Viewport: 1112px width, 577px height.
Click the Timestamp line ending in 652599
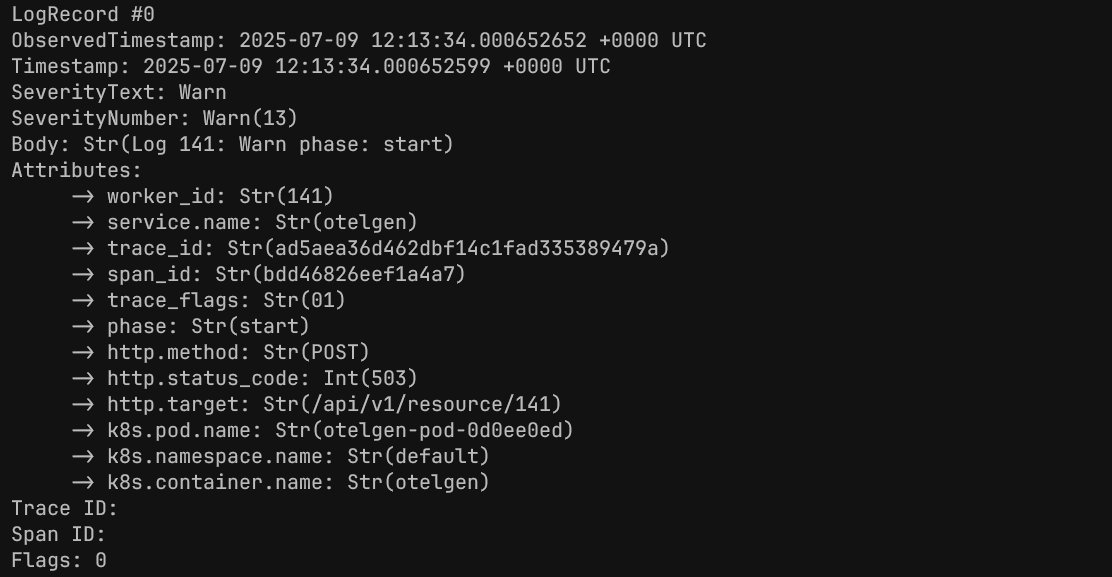[310, 67]
